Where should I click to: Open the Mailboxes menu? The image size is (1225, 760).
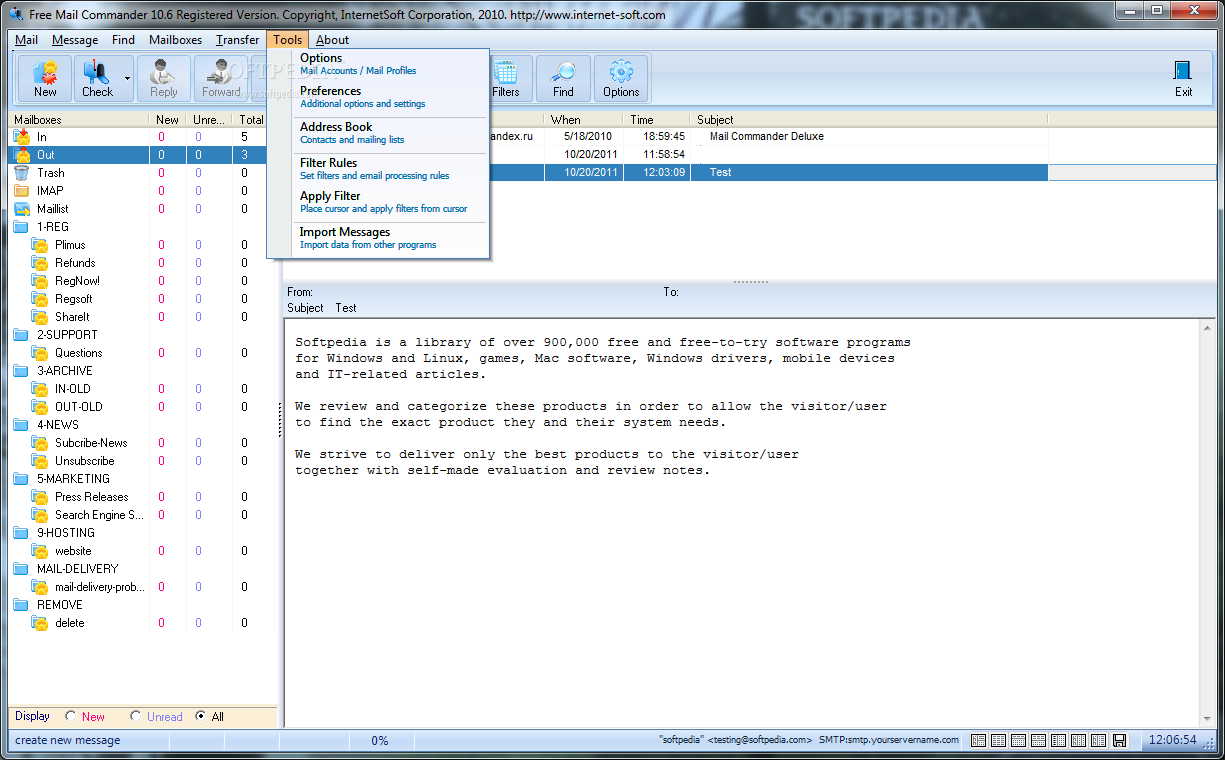click(x=175, y=40)
